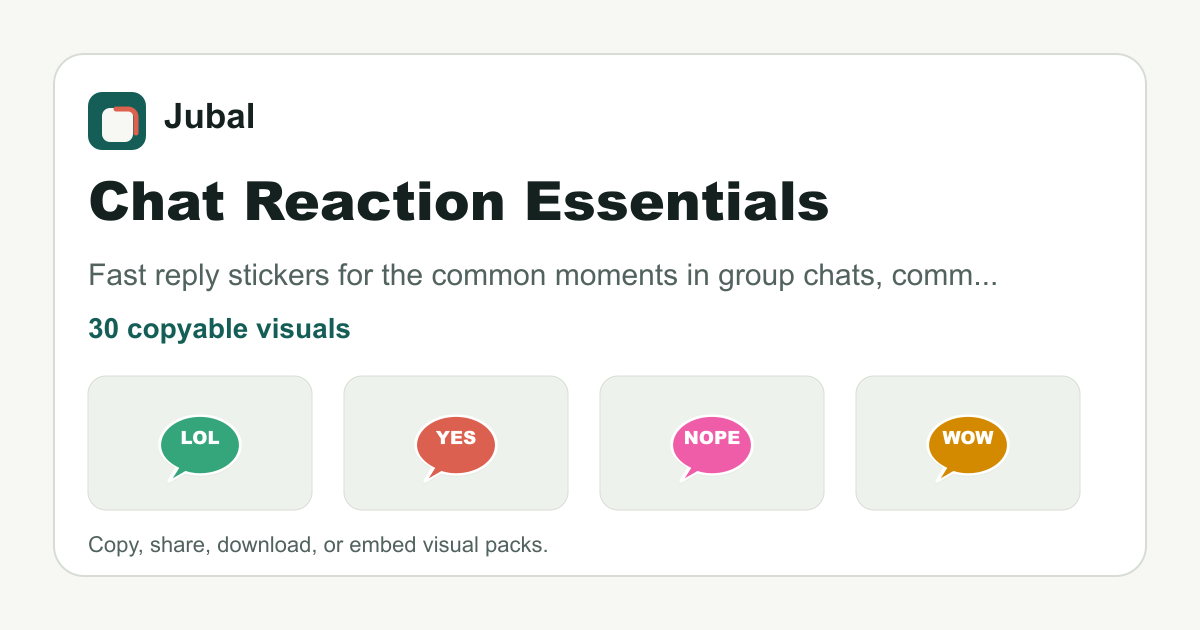Image resolution: width=1200 pixels, height=630 pixels.
Task: Open the first sticker preview card
Action: click(200, 443)
